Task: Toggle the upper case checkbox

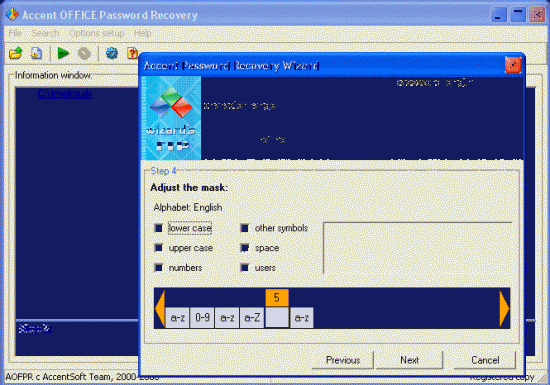Action: pyautogui.click(x=159, y=248)
